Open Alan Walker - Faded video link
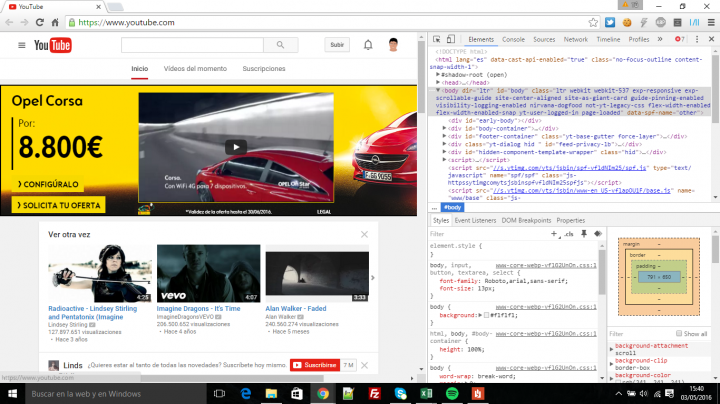Viewport: 720px width, 404px height. click(296, 309)
